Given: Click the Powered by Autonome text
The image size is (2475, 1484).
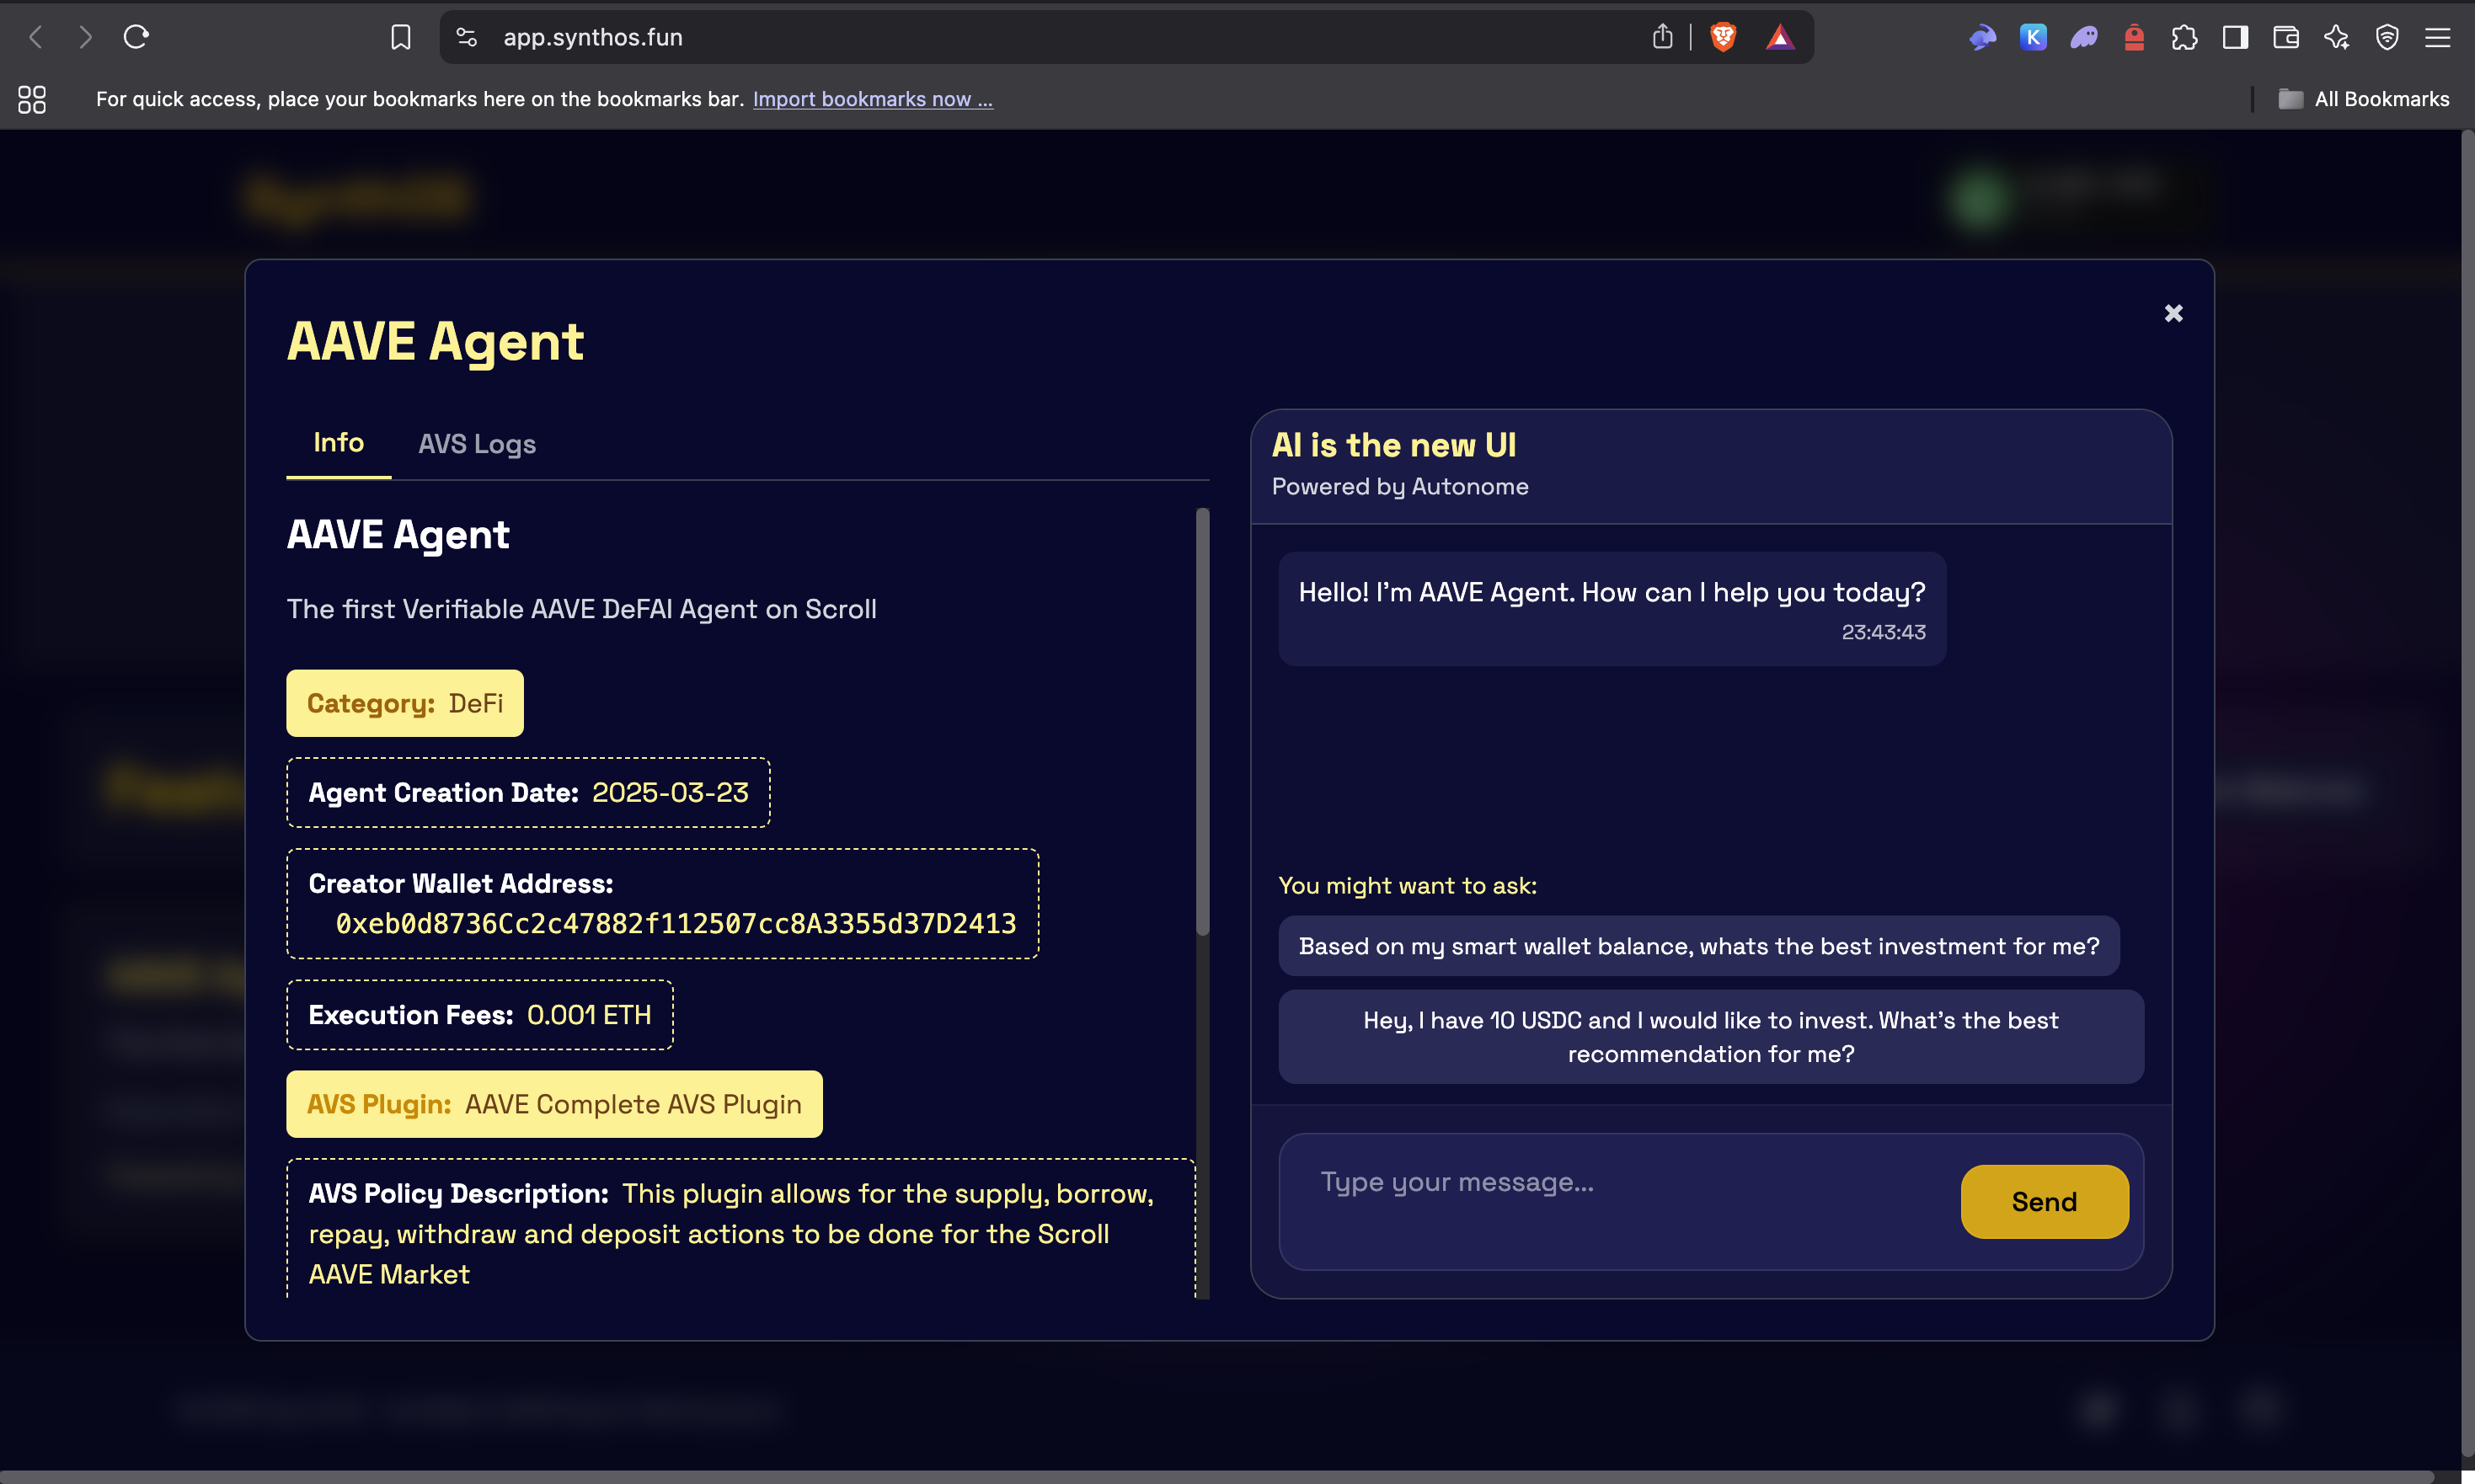Looking at the screenshot, I should (1400, 487).
